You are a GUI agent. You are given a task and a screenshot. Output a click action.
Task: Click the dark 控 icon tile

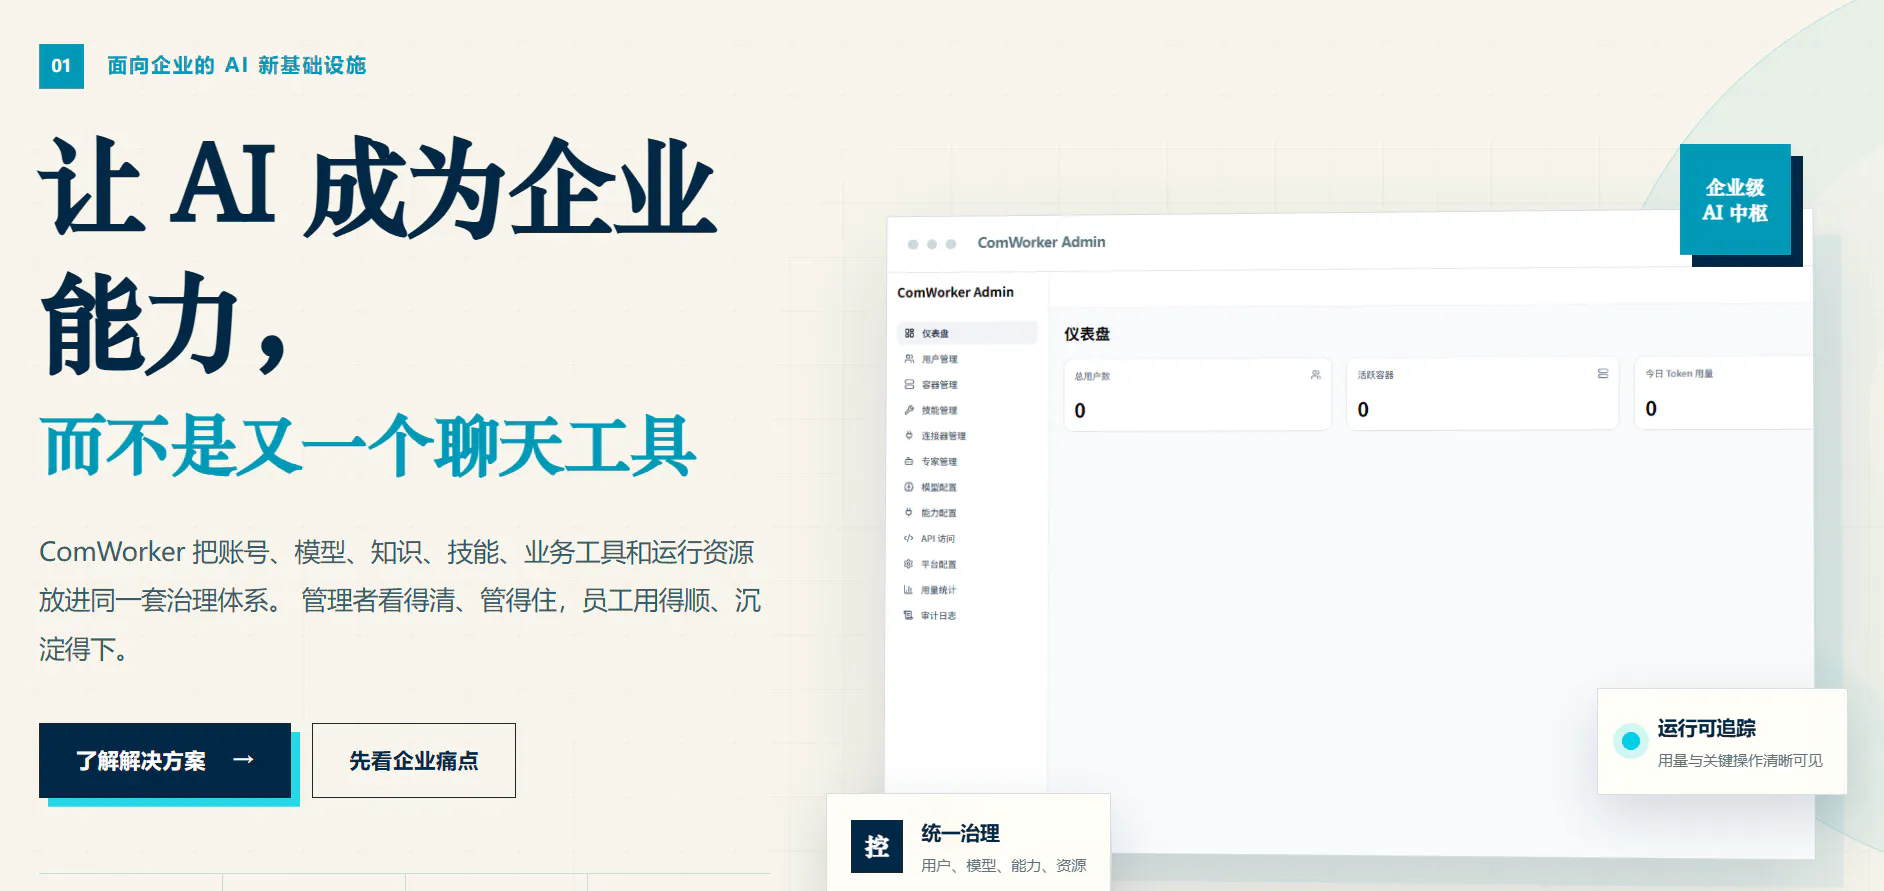click(877, 846)
